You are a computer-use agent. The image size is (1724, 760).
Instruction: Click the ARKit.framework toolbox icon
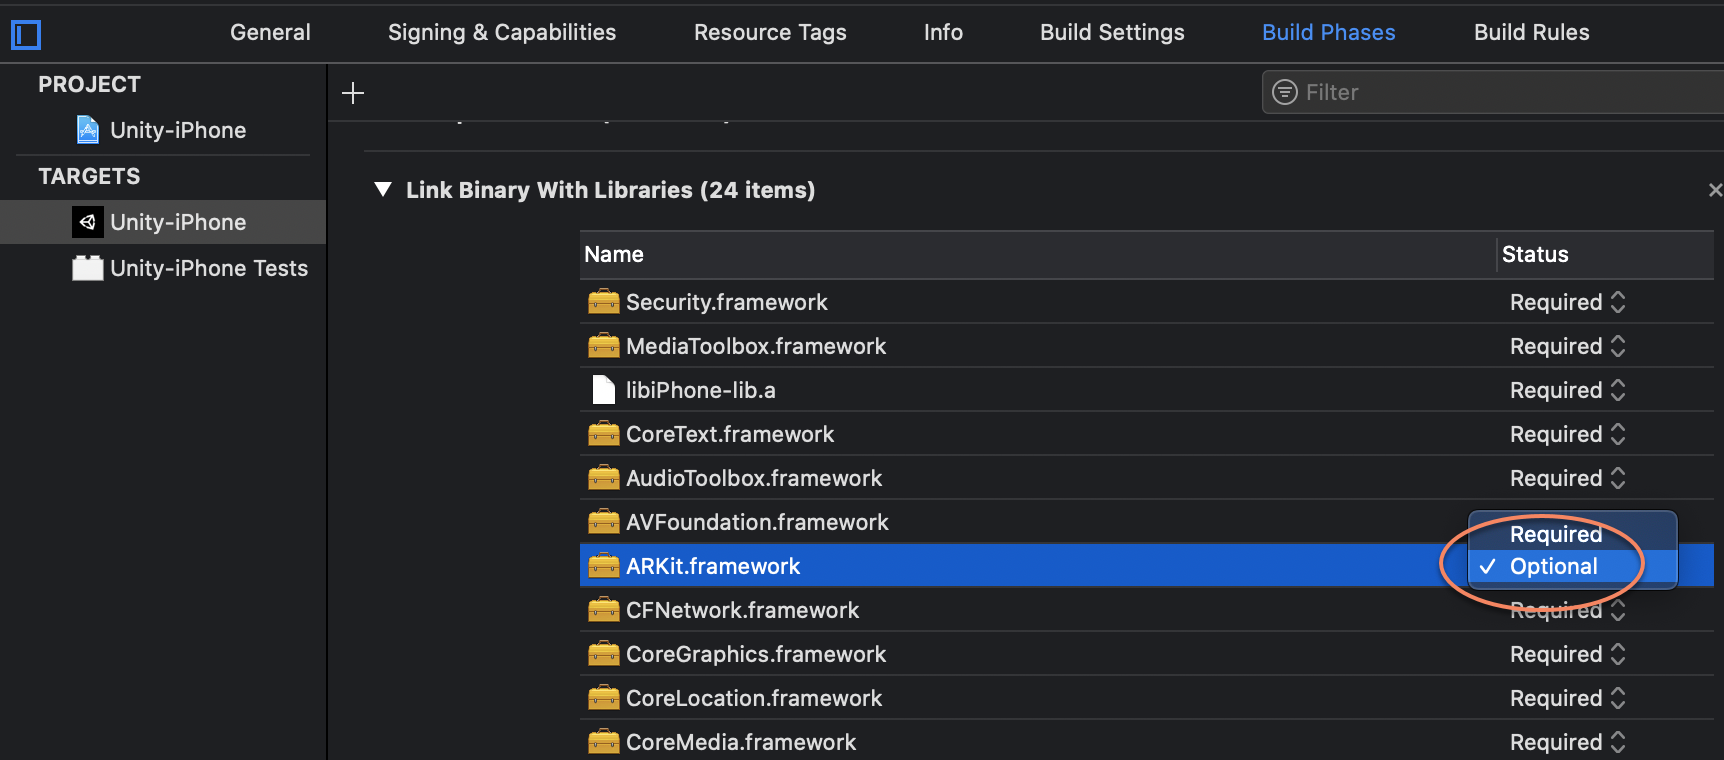(603, 566)
